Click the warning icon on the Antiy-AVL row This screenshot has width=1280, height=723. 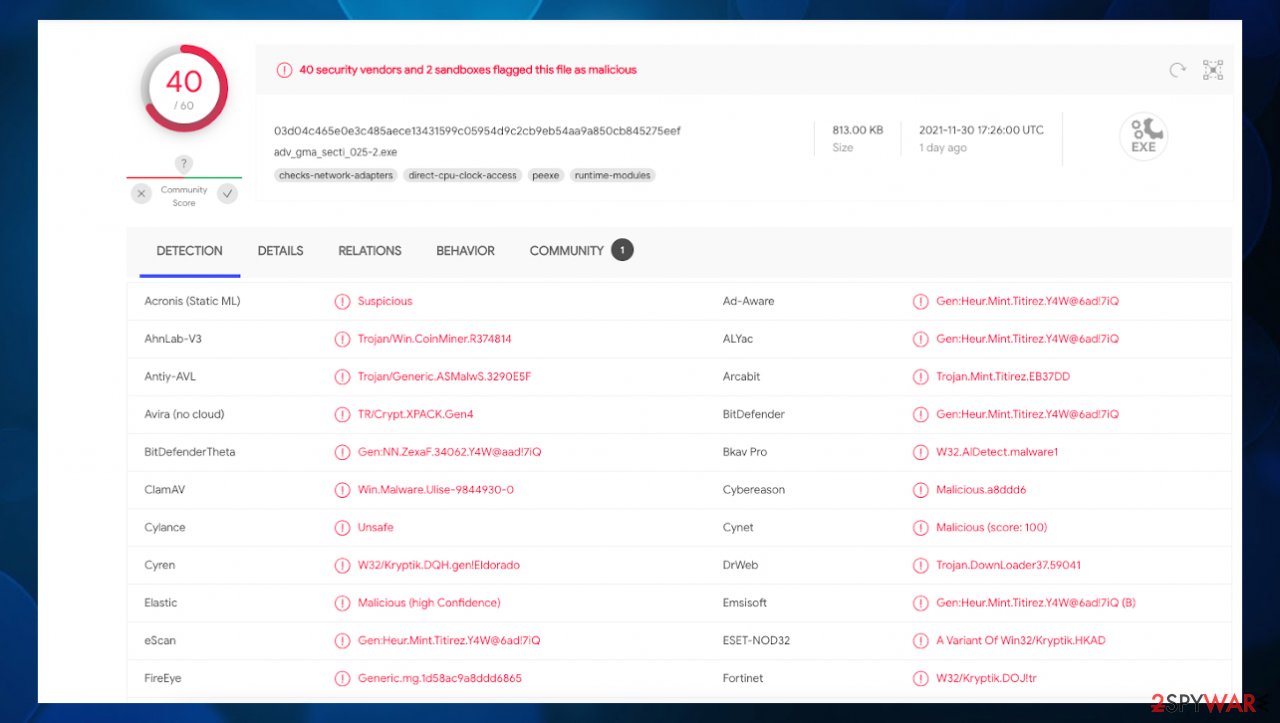click(342, 377)
